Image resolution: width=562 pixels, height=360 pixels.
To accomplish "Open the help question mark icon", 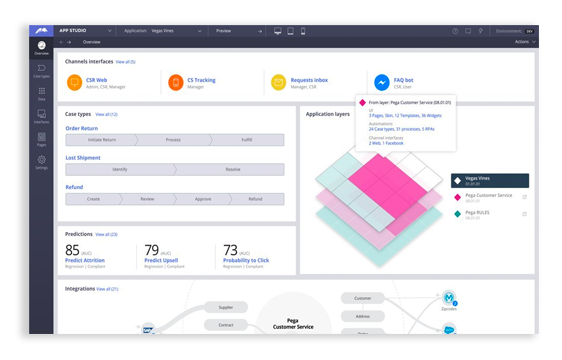I will tap(455, 31).
